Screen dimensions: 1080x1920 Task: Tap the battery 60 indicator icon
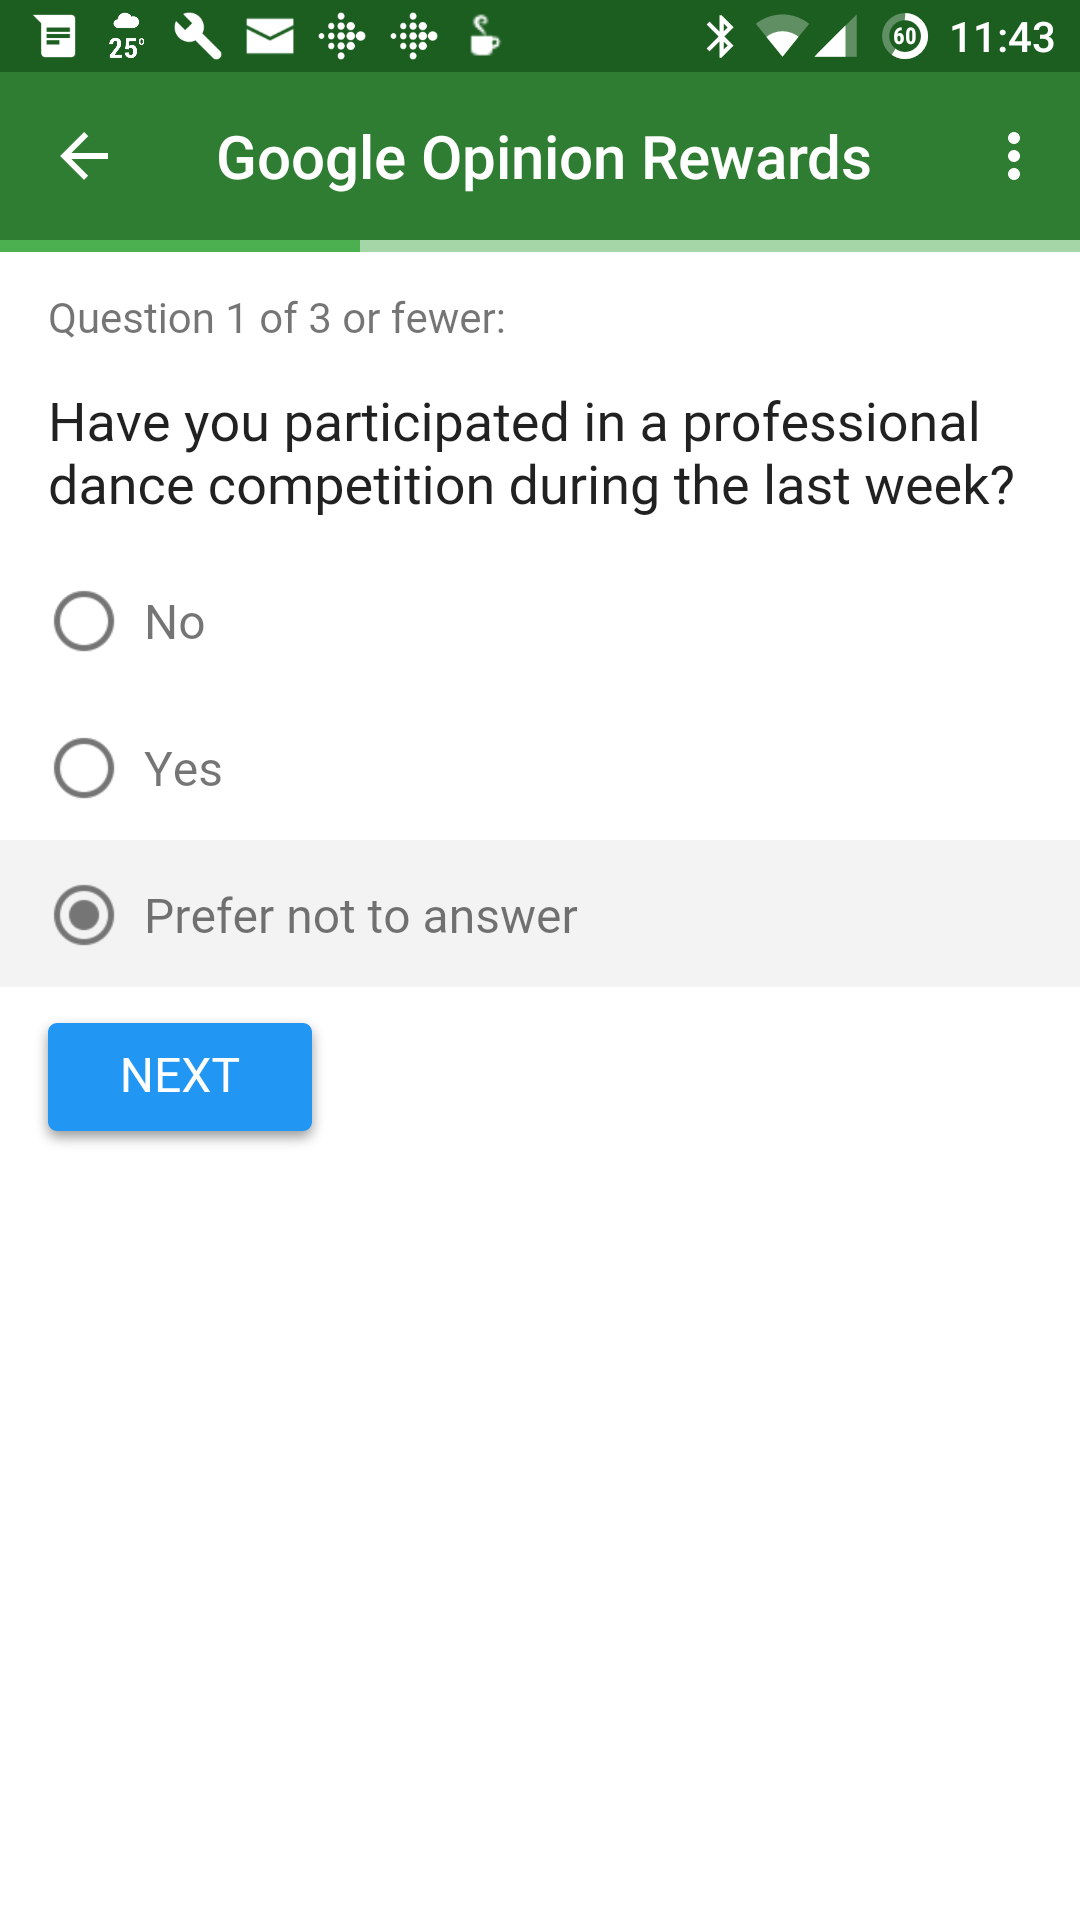(905, 37)
